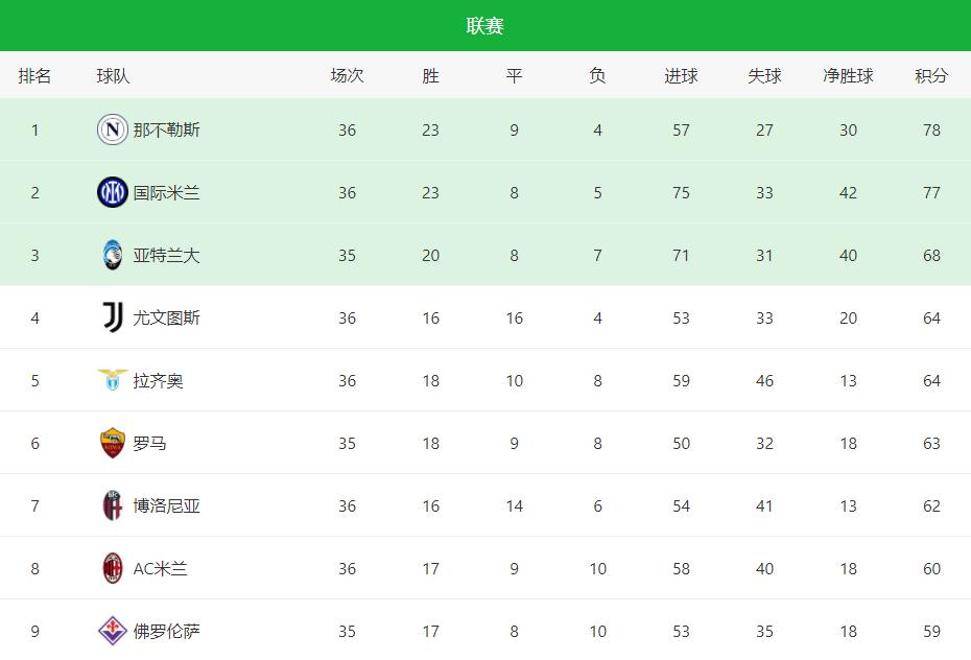Viewport: 971px width, 660px height.
Task: Sort by the 净胜球 column header
Action: click(848, 76)
